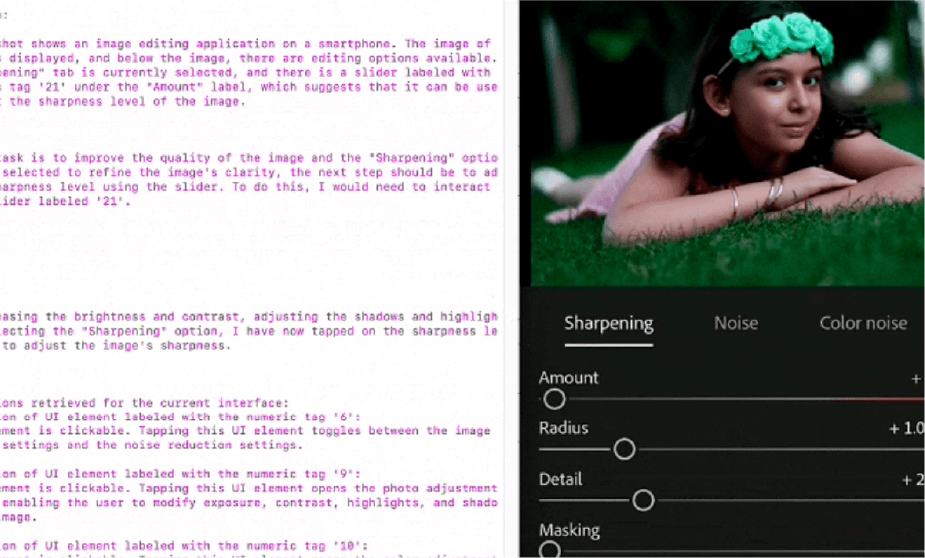925x558 pixels.
Task: Click the Detail slider knob
Action: 643,500
